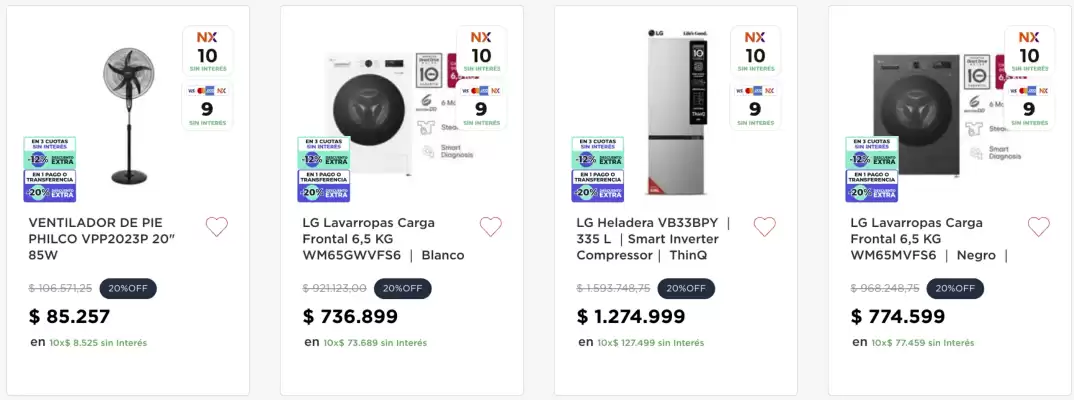Click the 9 sin interés cards badge on Heladera
The image size is (1074, 400).
tap(755, 104)
